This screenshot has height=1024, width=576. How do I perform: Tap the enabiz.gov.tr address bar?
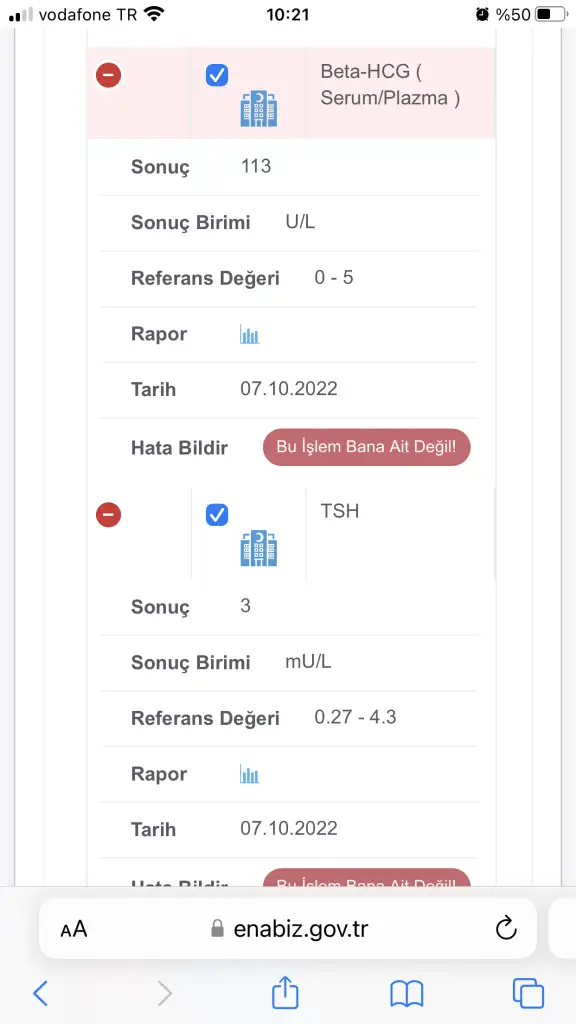288,928
